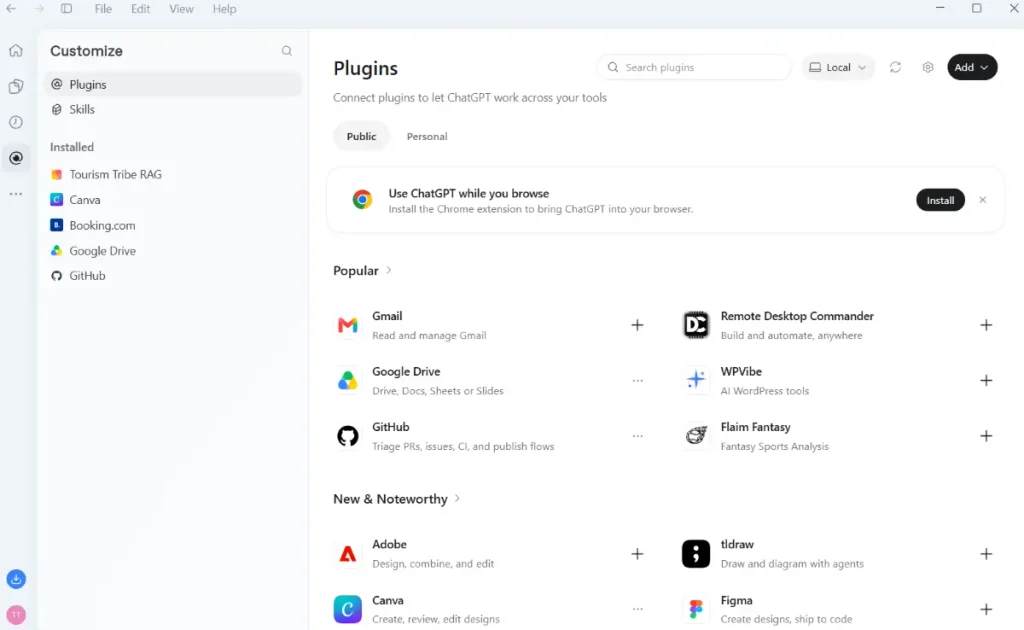The height and width of the screenshot is (630, 1024).
Task: Add the Adobe plugin with plus
Action: 637,554
